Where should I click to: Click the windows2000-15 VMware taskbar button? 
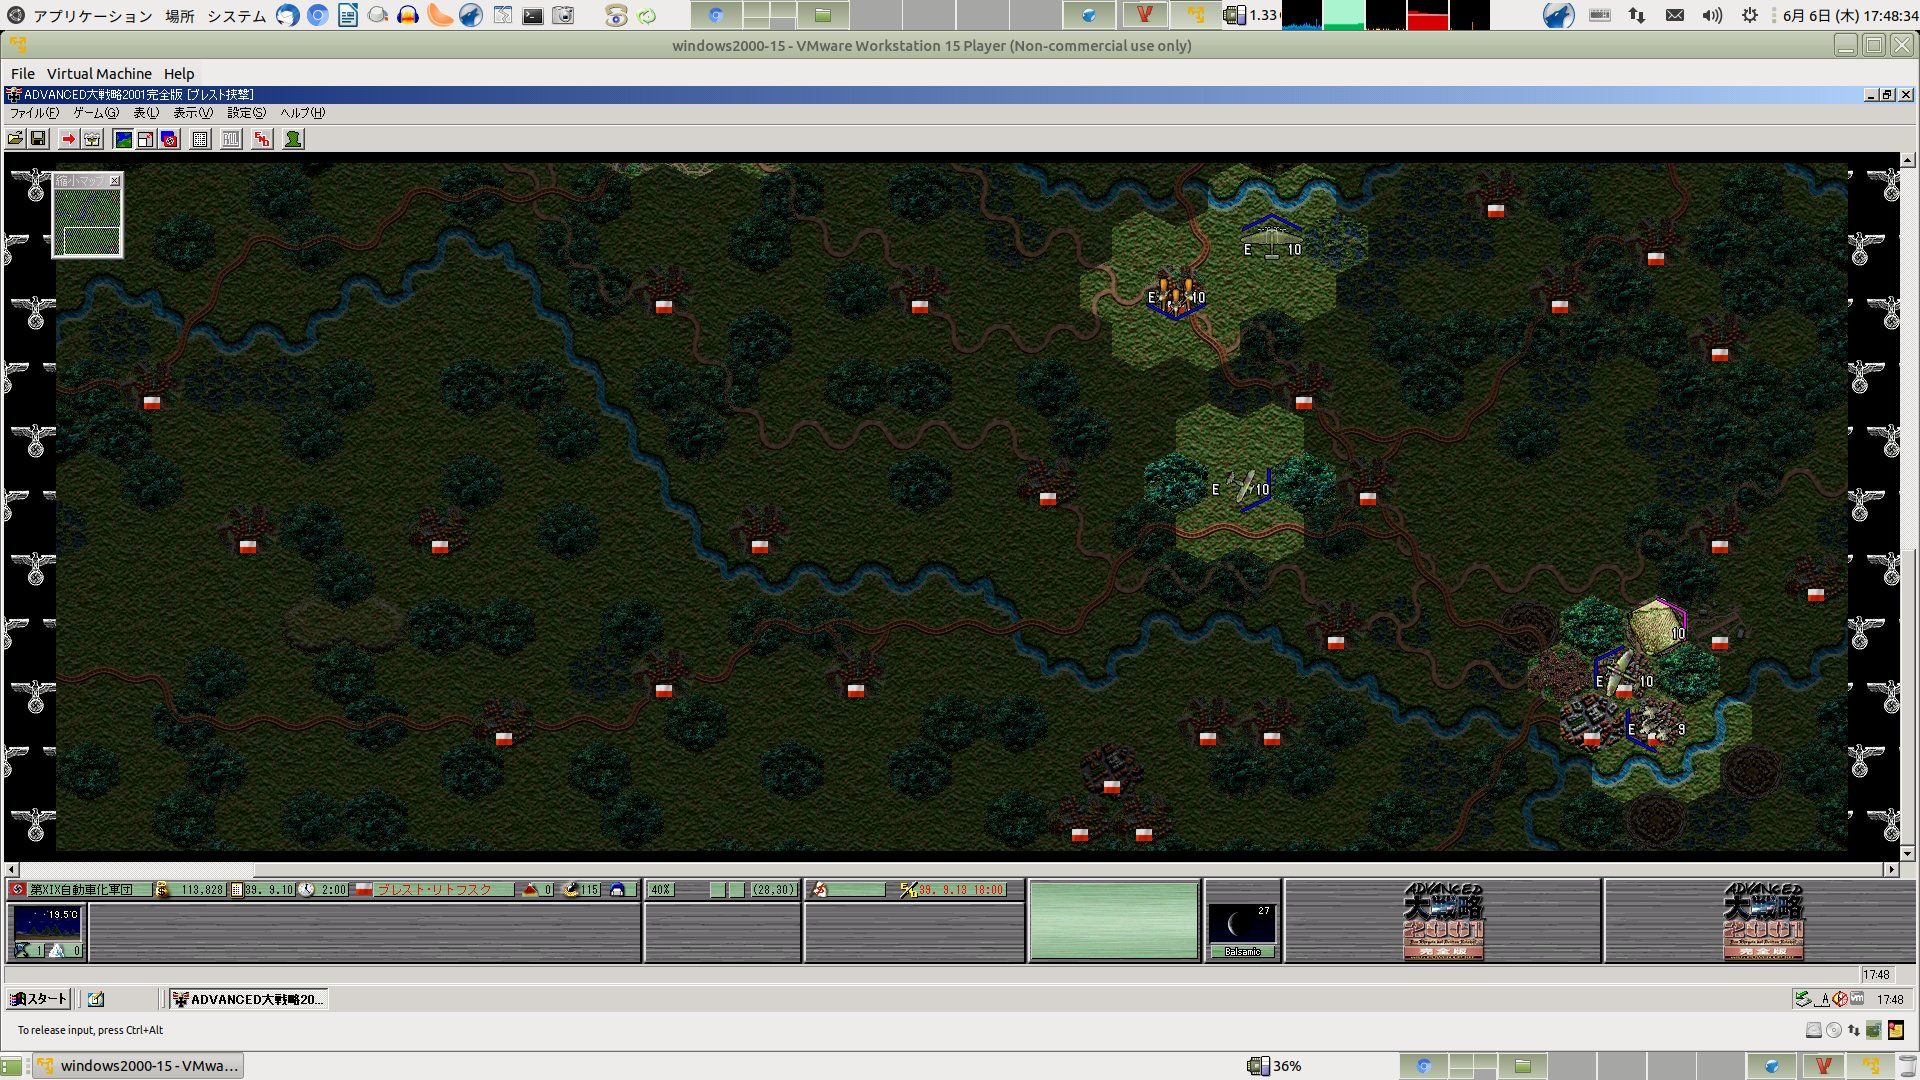[138, 1066]
